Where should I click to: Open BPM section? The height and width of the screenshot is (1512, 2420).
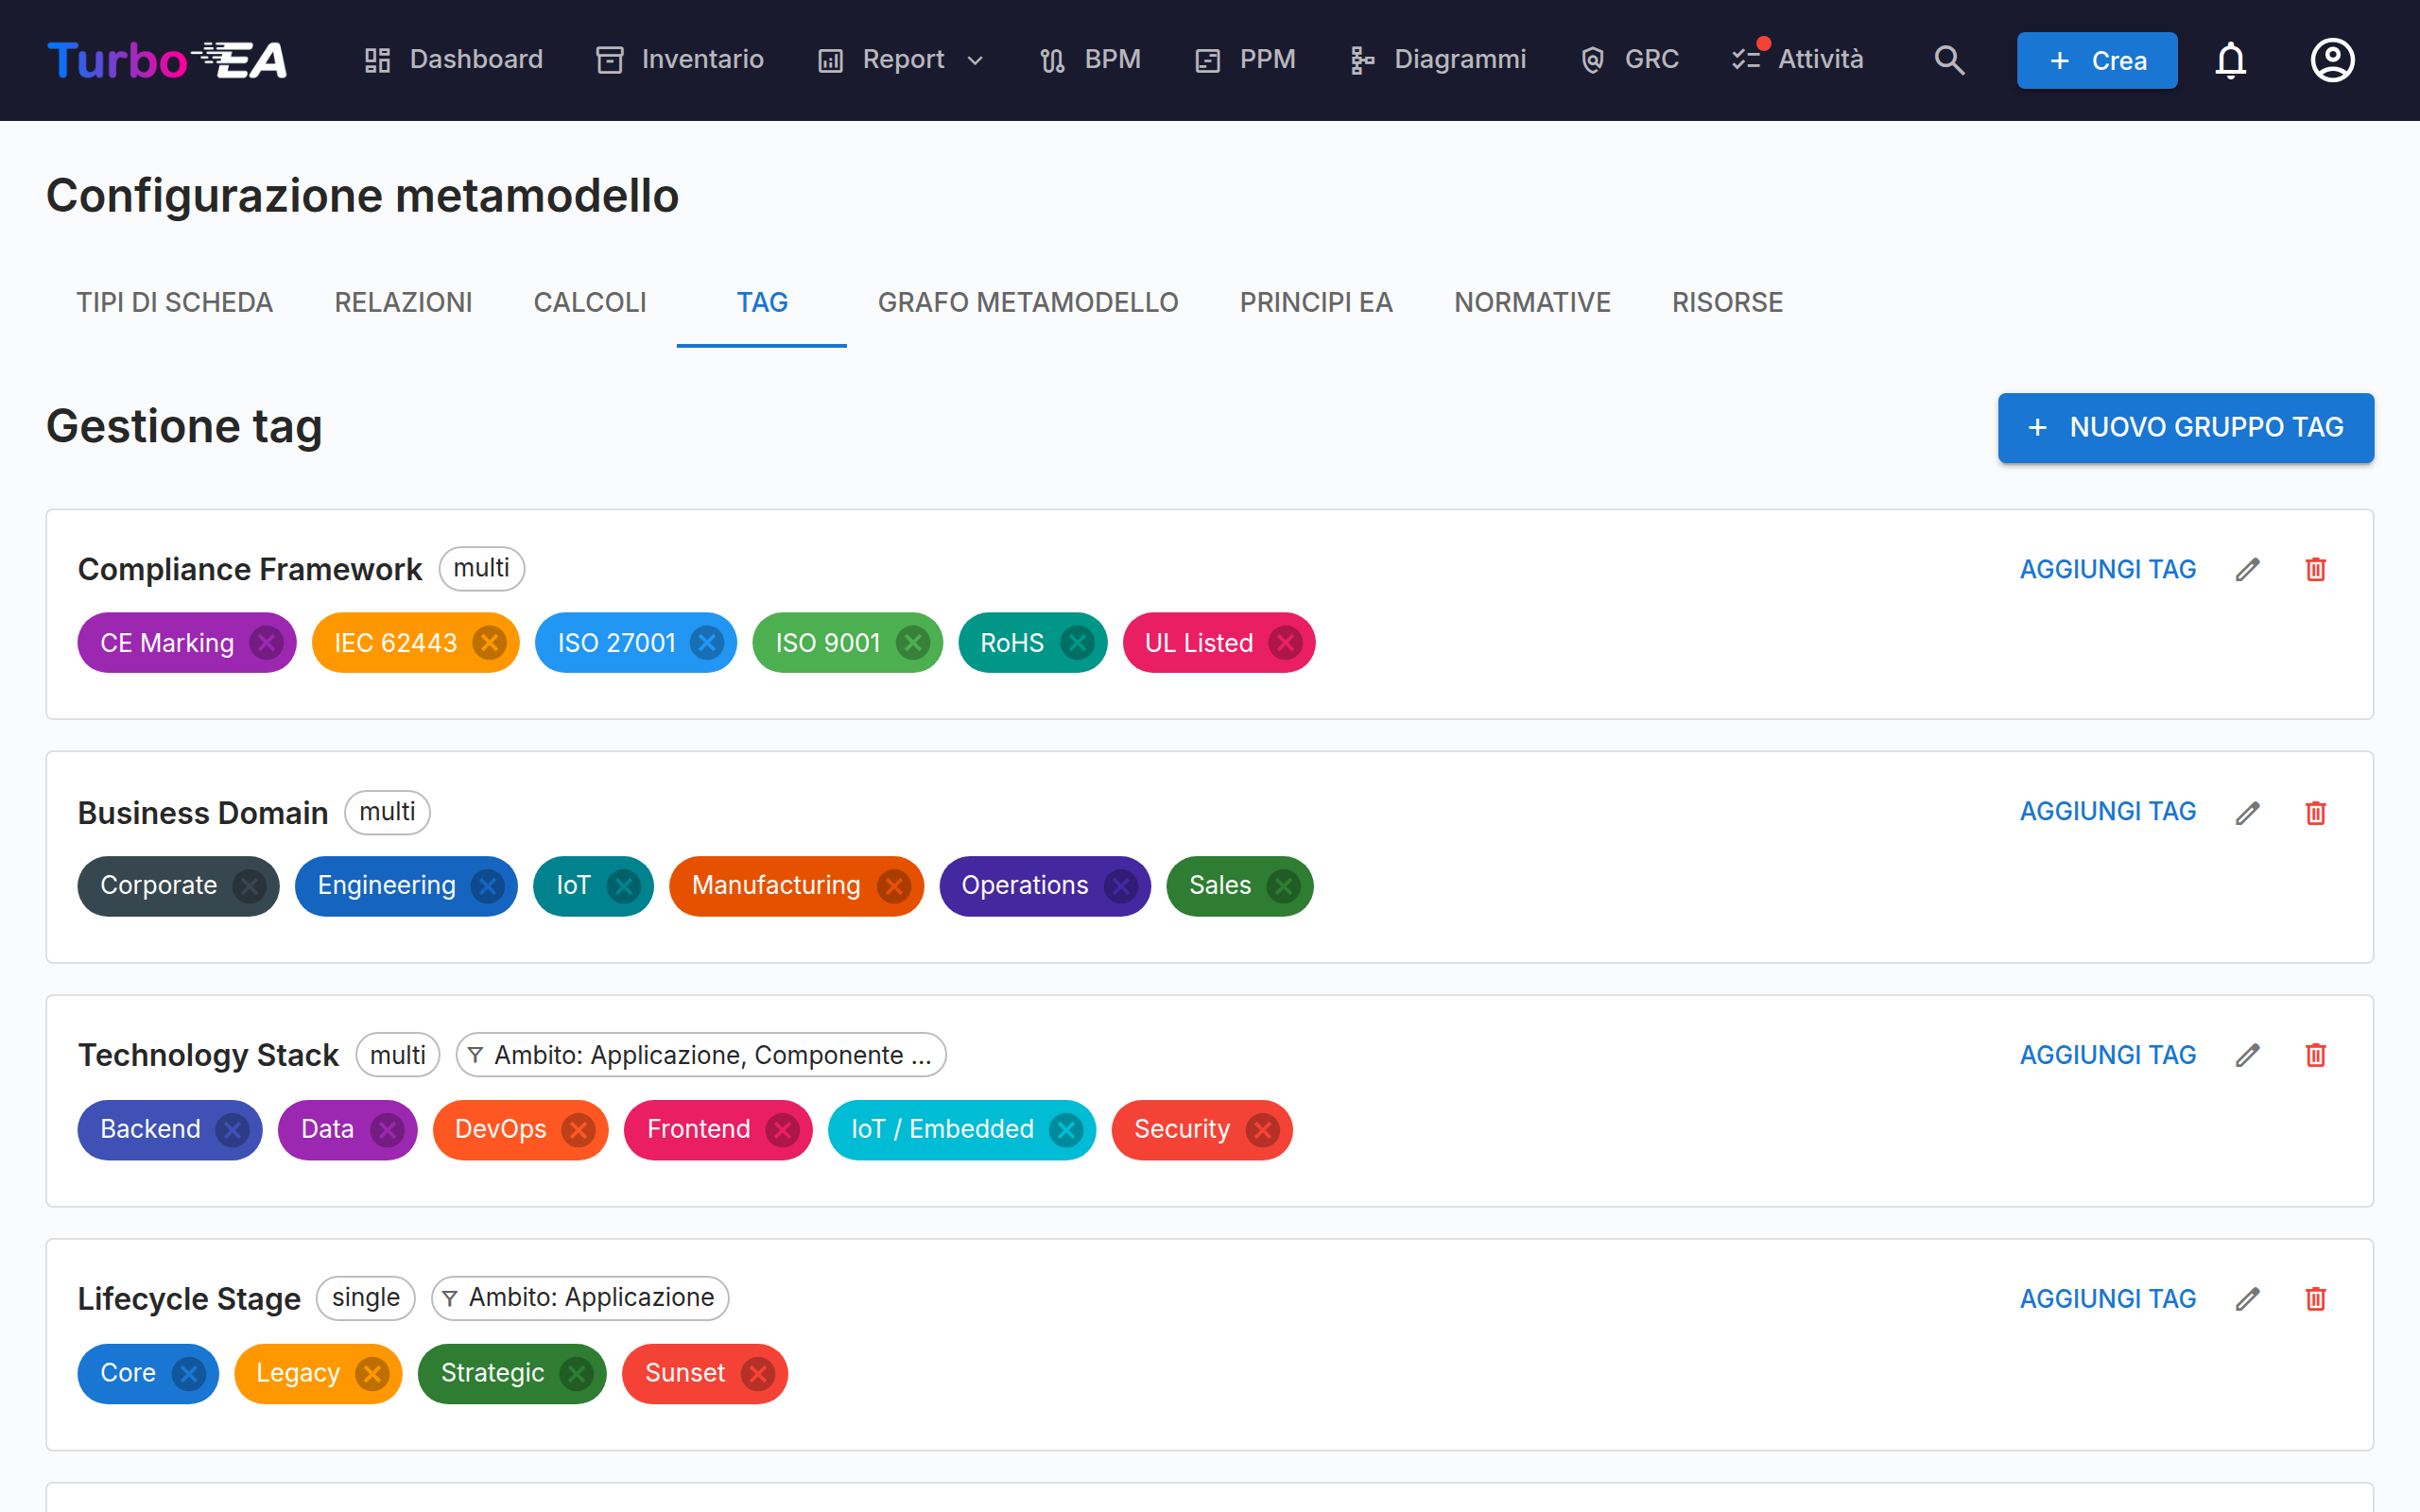1090,60
